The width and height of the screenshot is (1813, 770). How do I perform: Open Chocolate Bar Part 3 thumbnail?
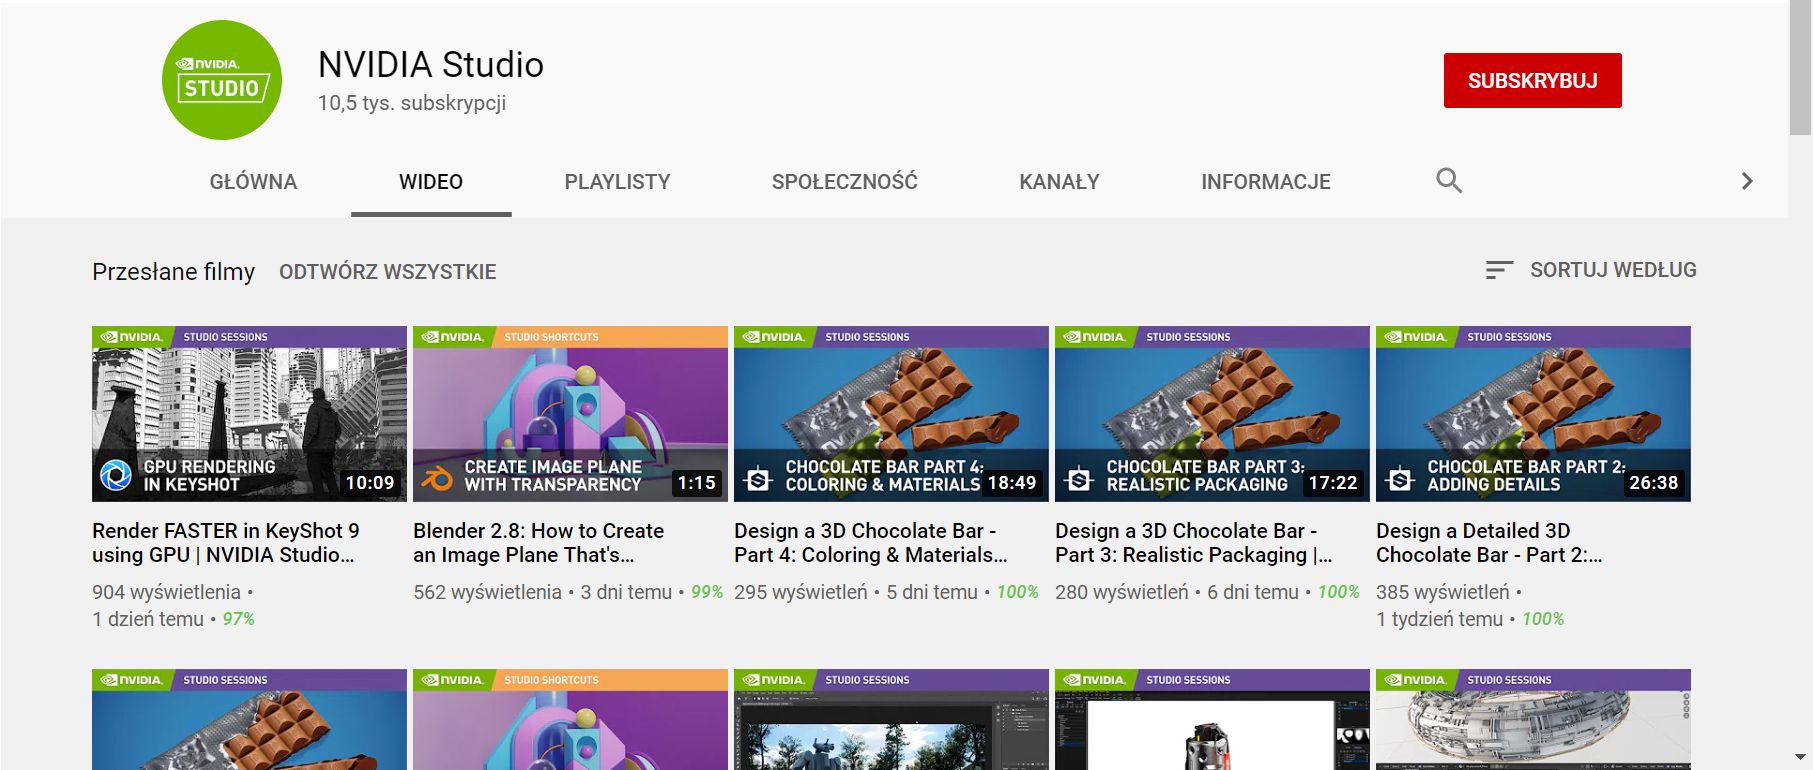tap(1212, 414)
